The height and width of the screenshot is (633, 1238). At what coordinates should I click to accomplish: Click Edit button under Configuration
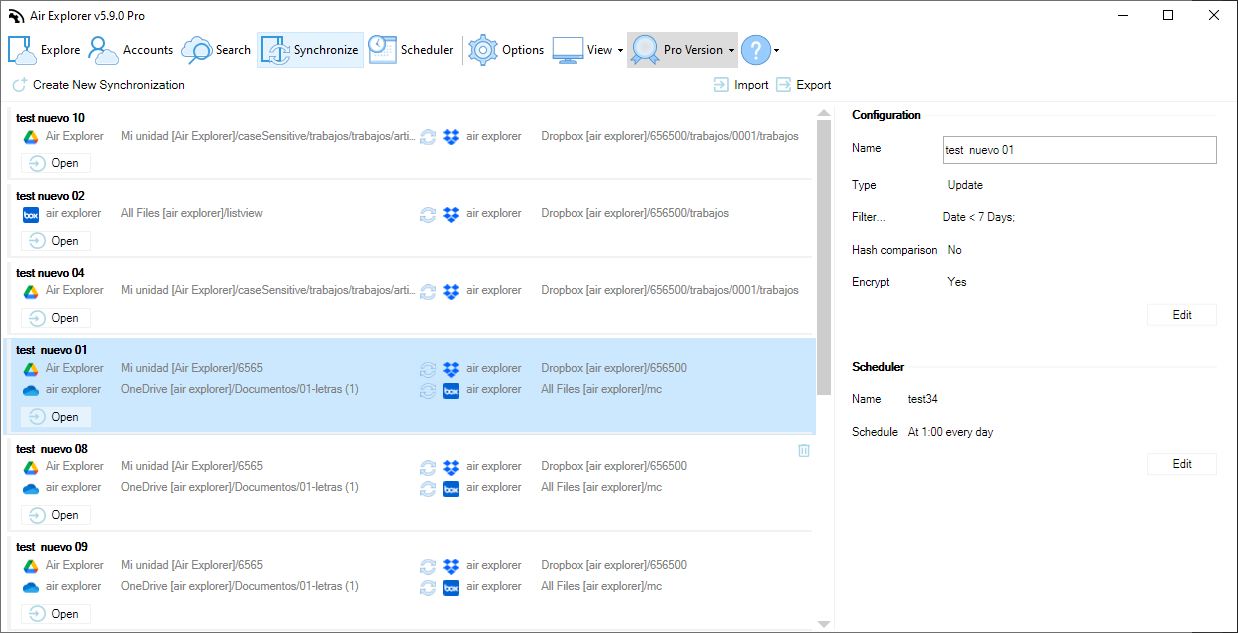coord(1181,315)
